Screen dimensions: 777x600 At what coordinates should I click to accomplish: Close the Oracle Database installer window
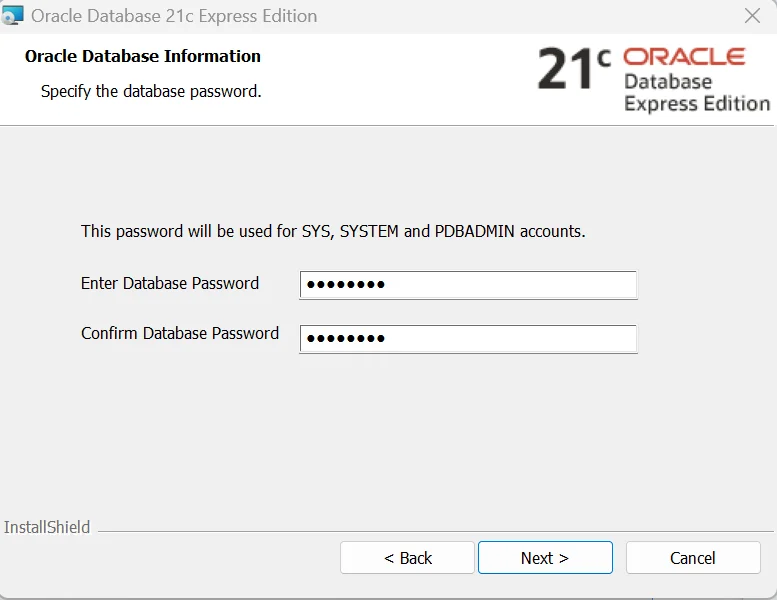752,16
